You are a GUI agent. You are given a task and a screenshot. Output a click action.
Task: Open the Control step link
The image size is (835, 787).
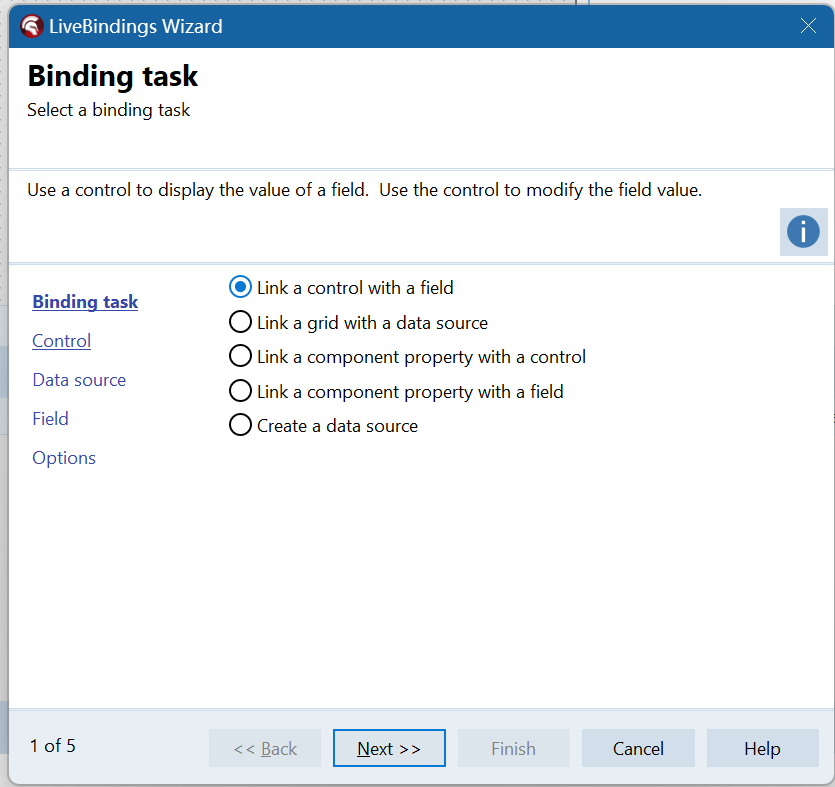pos(61,341)
